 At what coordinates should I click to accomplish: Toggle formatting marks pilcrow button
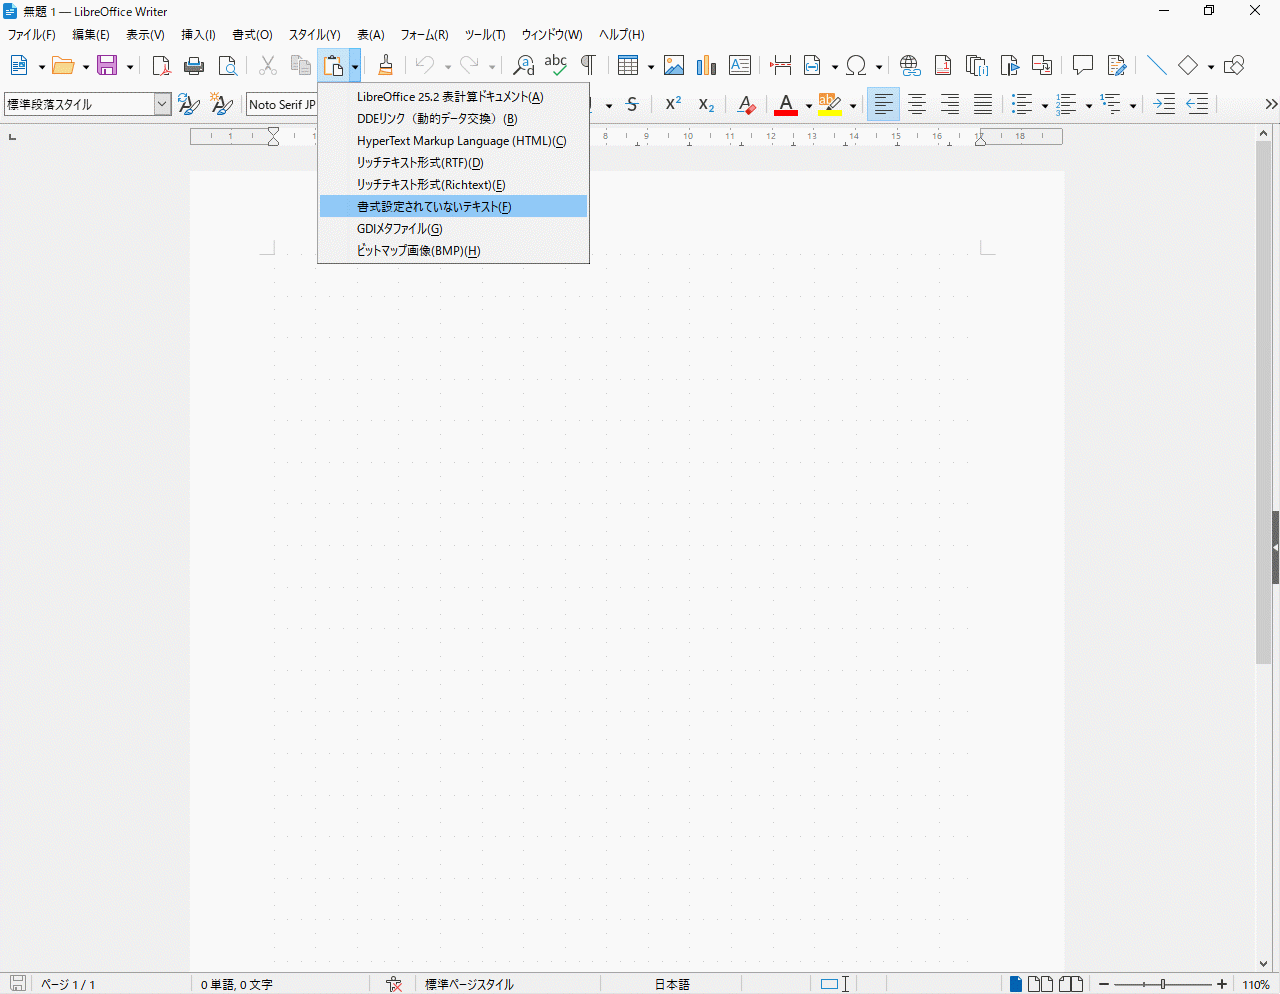[588, 66]
